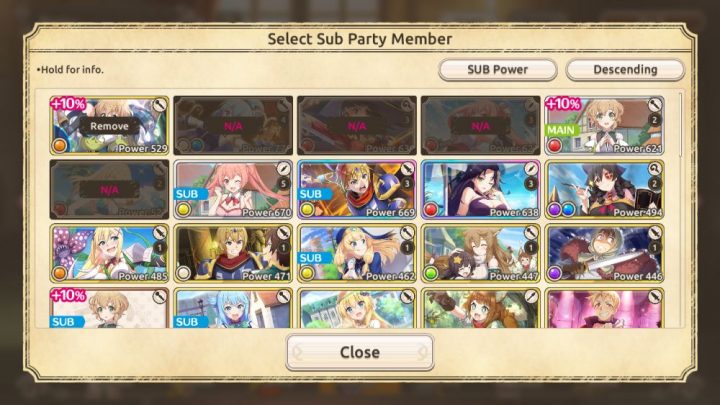The image size is (720, 405).
Task: Click the red element orb on Power 638 card
Action: pos(431,209)
